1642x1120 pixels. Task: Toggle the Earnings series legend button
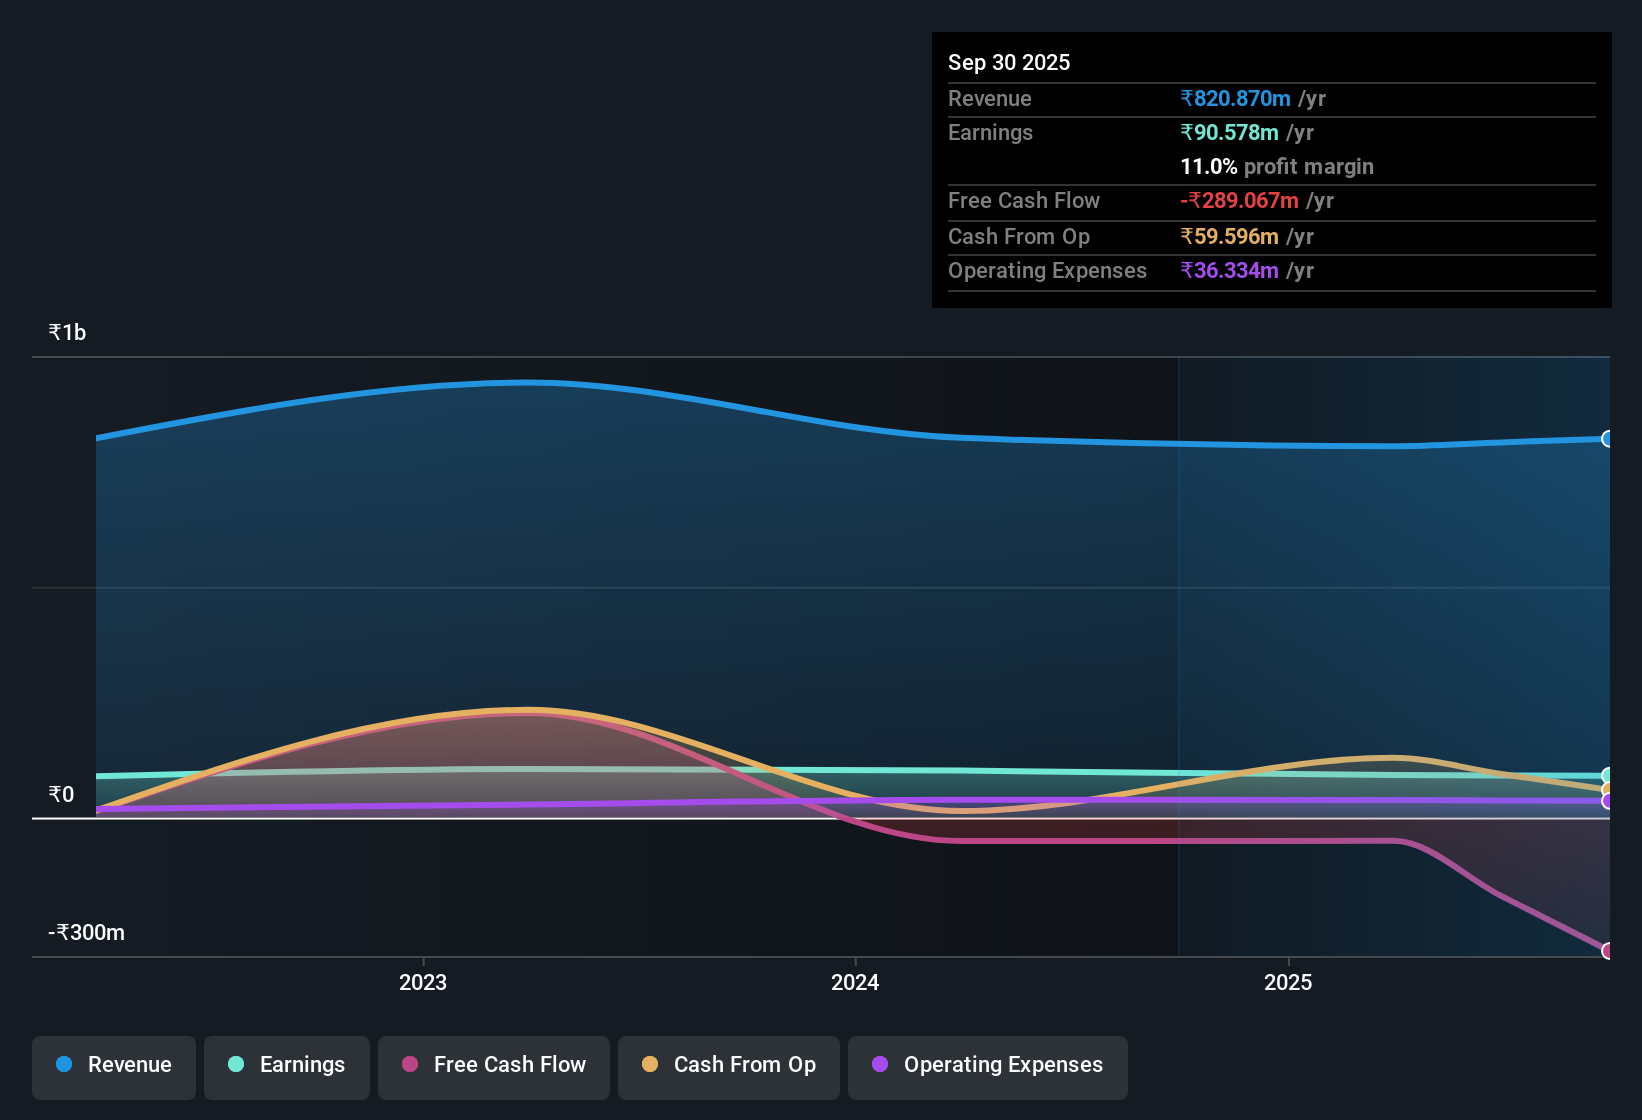287,1067
